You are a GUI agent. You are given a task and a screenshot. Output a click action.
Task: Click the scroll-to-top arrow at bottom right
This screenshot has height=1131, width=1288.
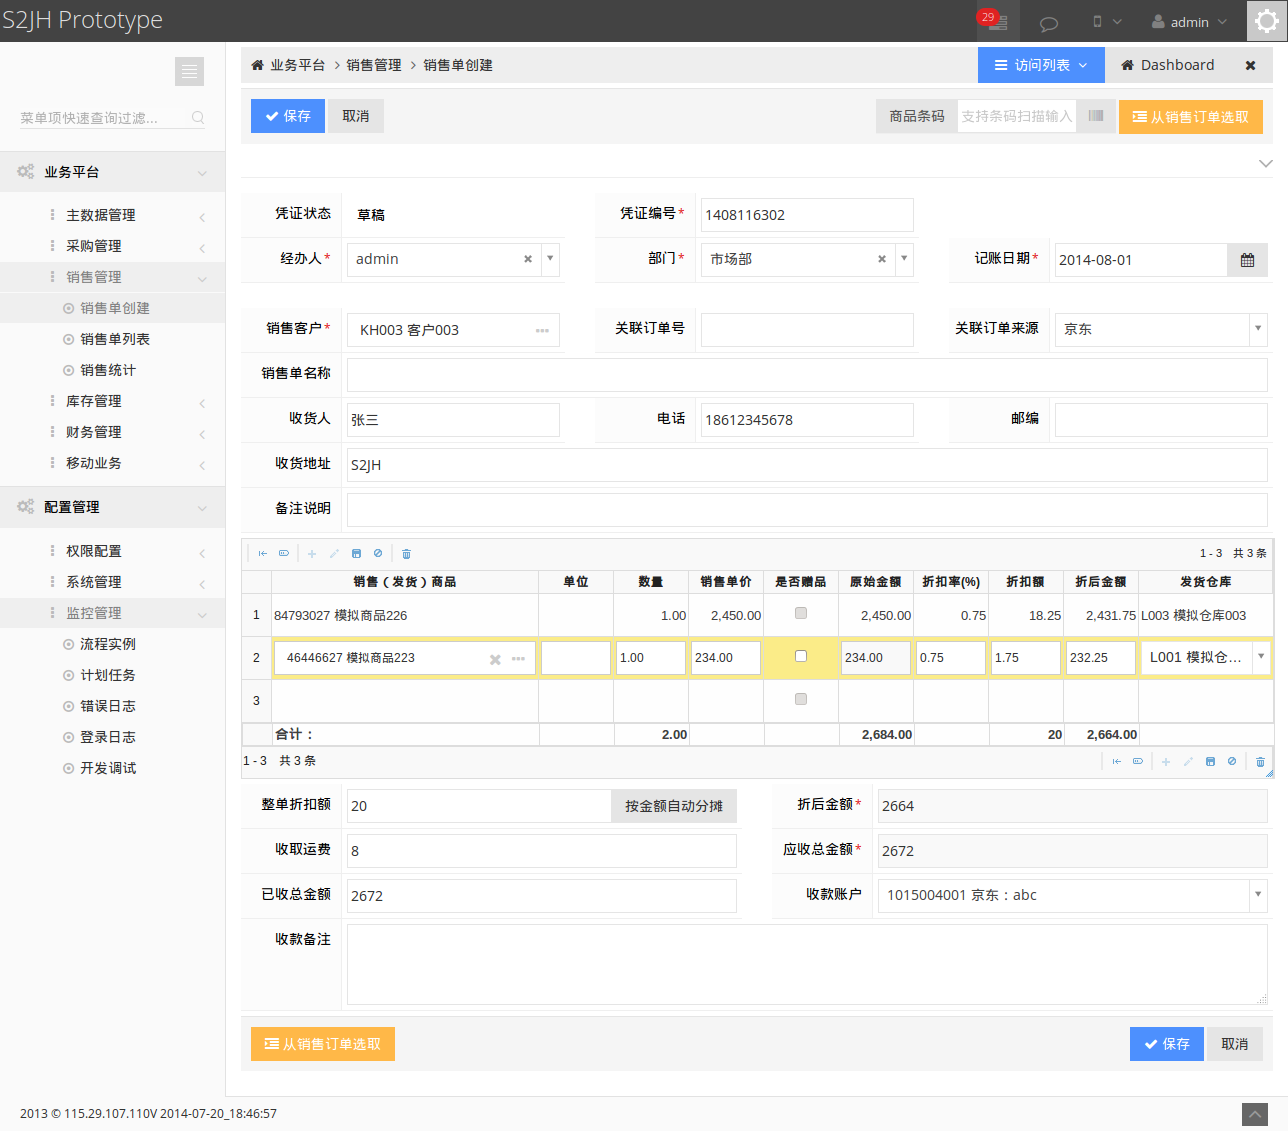(1255, 1114)
